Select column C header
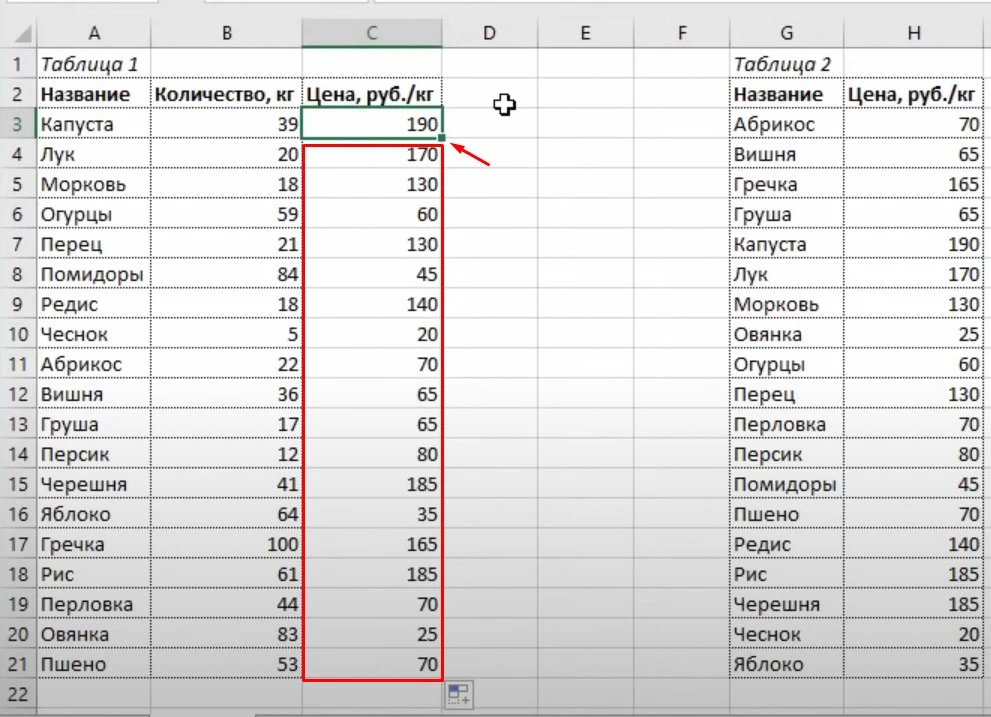Viewport: 991px width, 717px height. [371, 34]
